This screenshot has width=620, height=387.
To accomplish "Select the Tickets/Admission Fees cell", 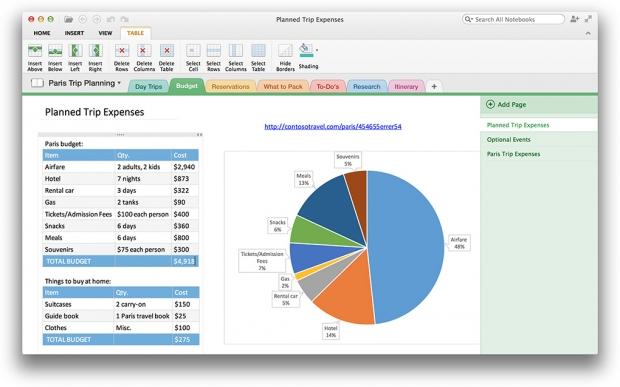I will click(79, 214).
